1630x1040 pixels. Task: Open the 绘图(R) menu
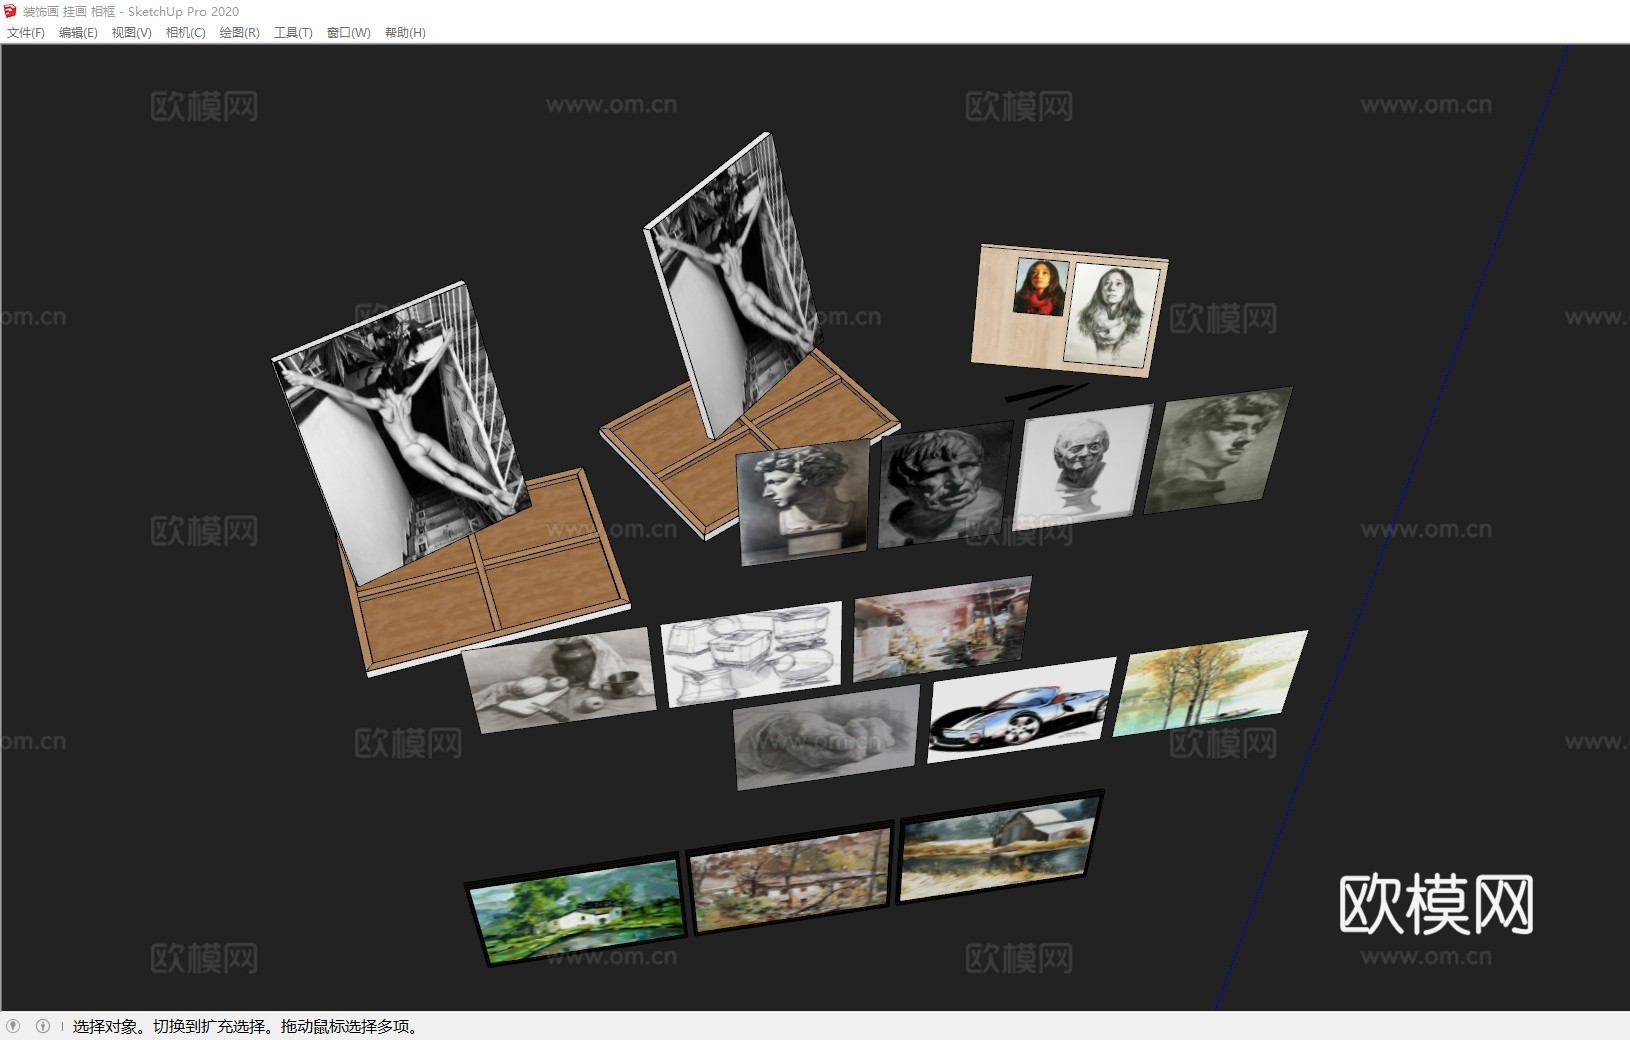(x=239, y=33)
